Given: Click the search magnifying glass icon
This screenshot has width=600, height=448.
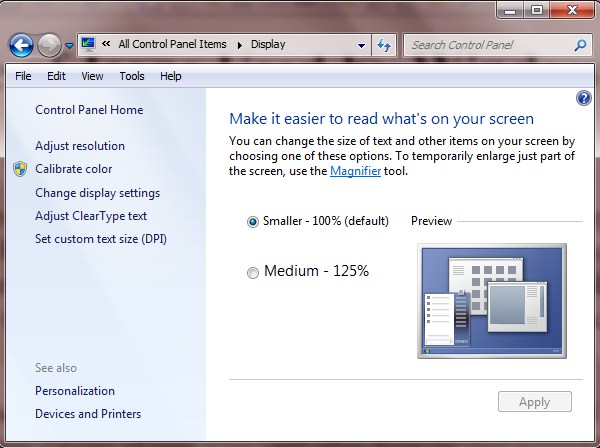Looking at the screenshot, I should 580,45.
